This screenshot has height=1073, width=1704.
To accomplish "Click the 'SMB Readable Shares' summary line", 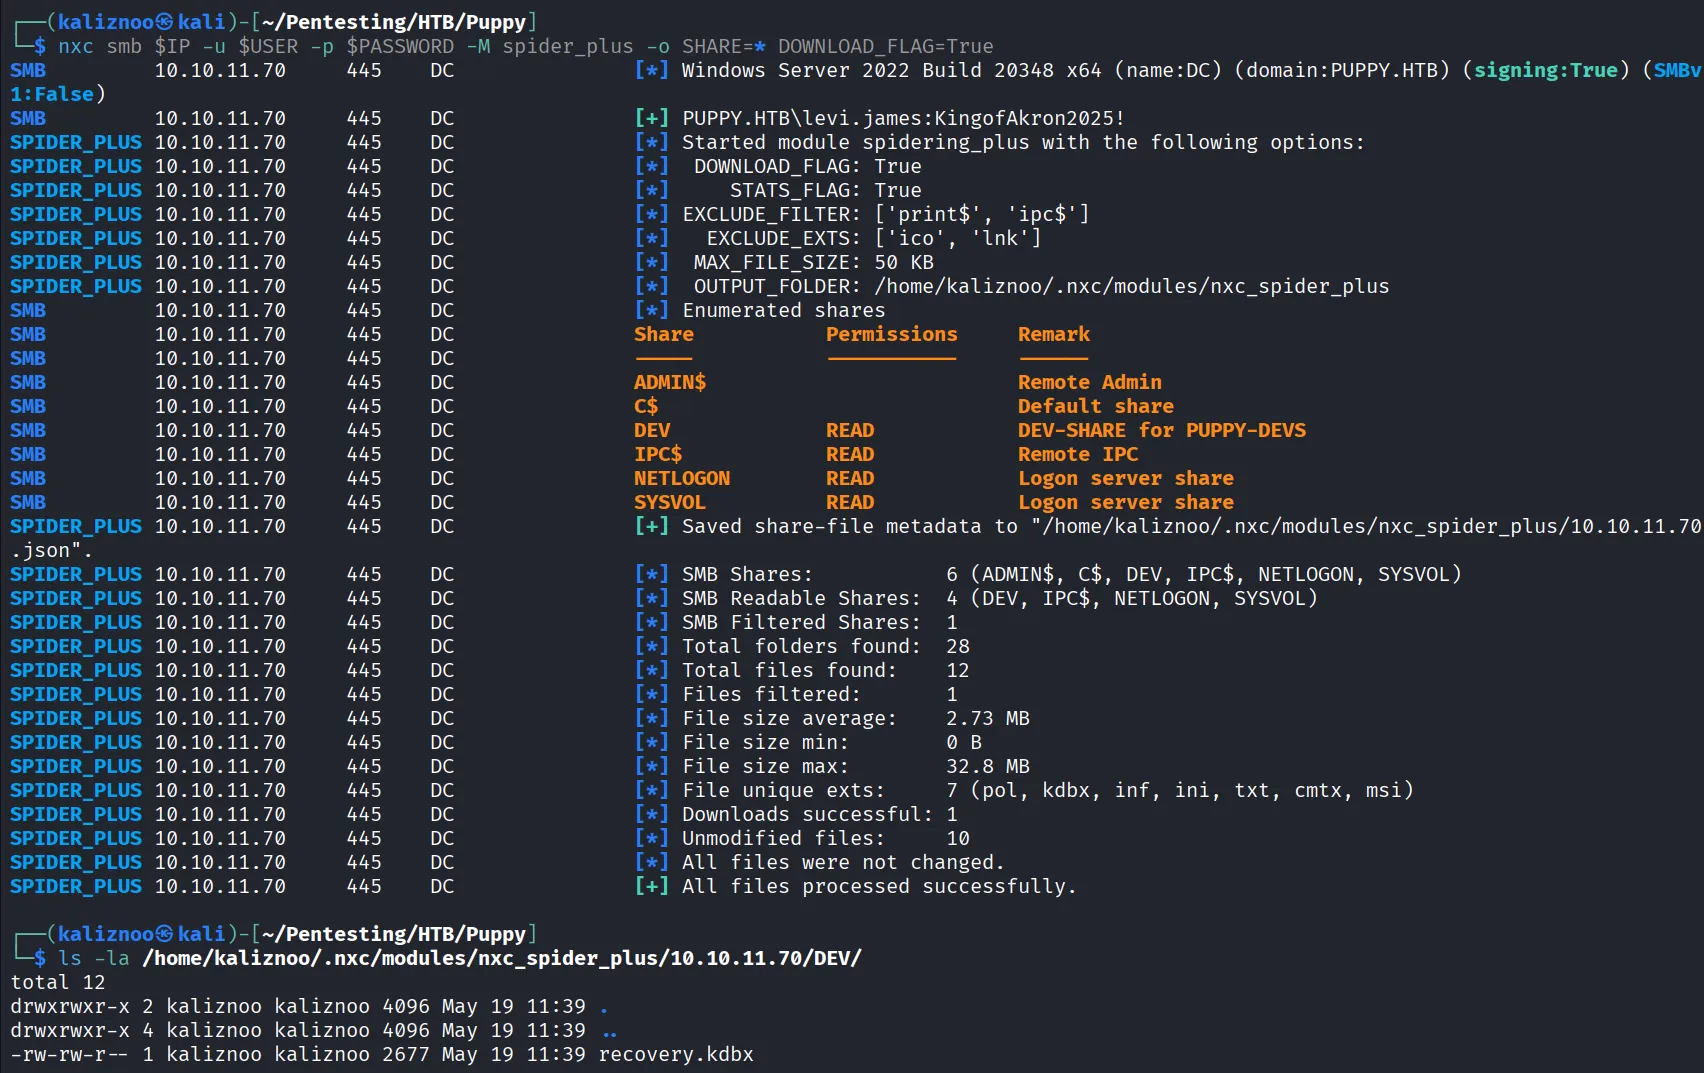I will [x=1000, y=598].
